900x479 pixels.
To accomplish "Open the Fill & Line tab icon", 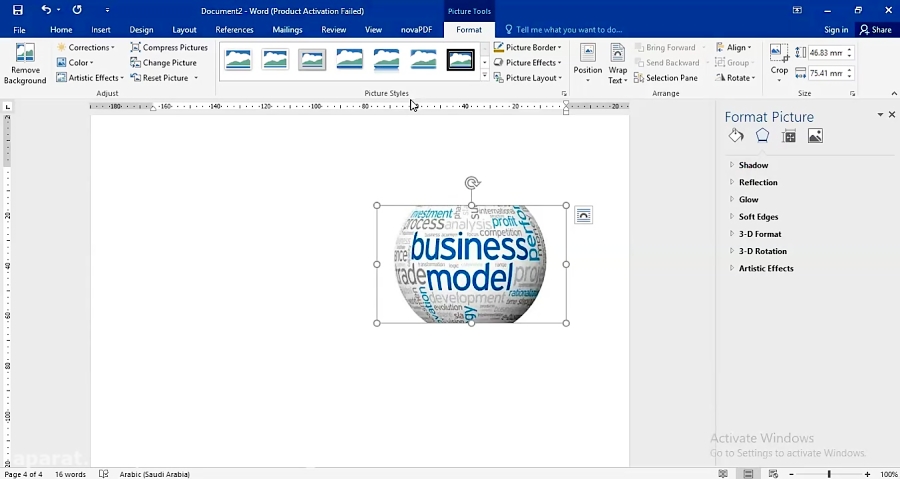I will [x=736, y=136].
